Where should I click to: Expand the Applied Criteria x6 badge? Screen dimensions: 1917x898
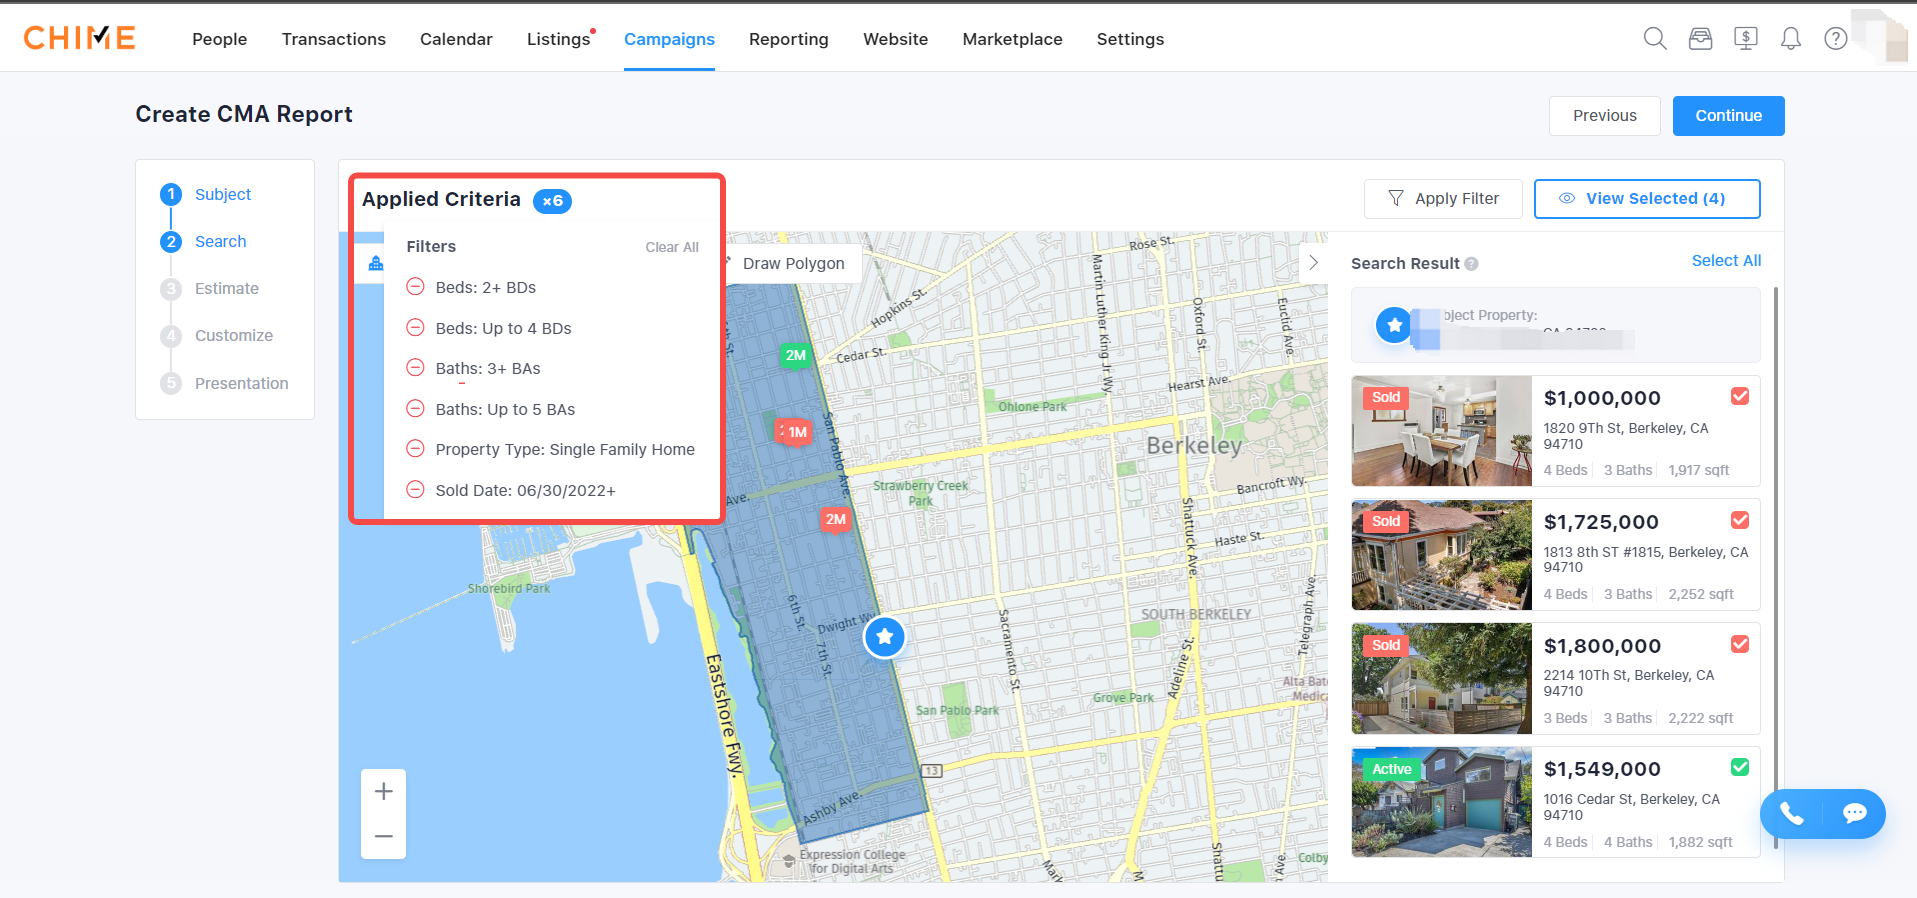tap(552, 201)
